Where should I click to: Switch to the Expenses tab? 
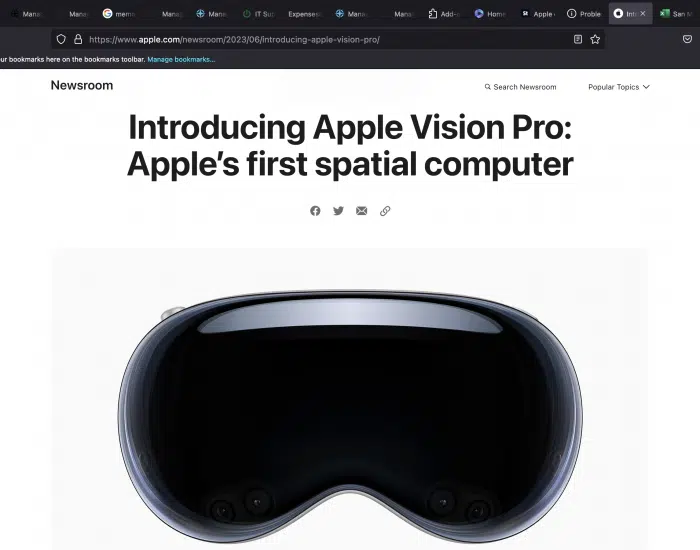click(305, 14)
